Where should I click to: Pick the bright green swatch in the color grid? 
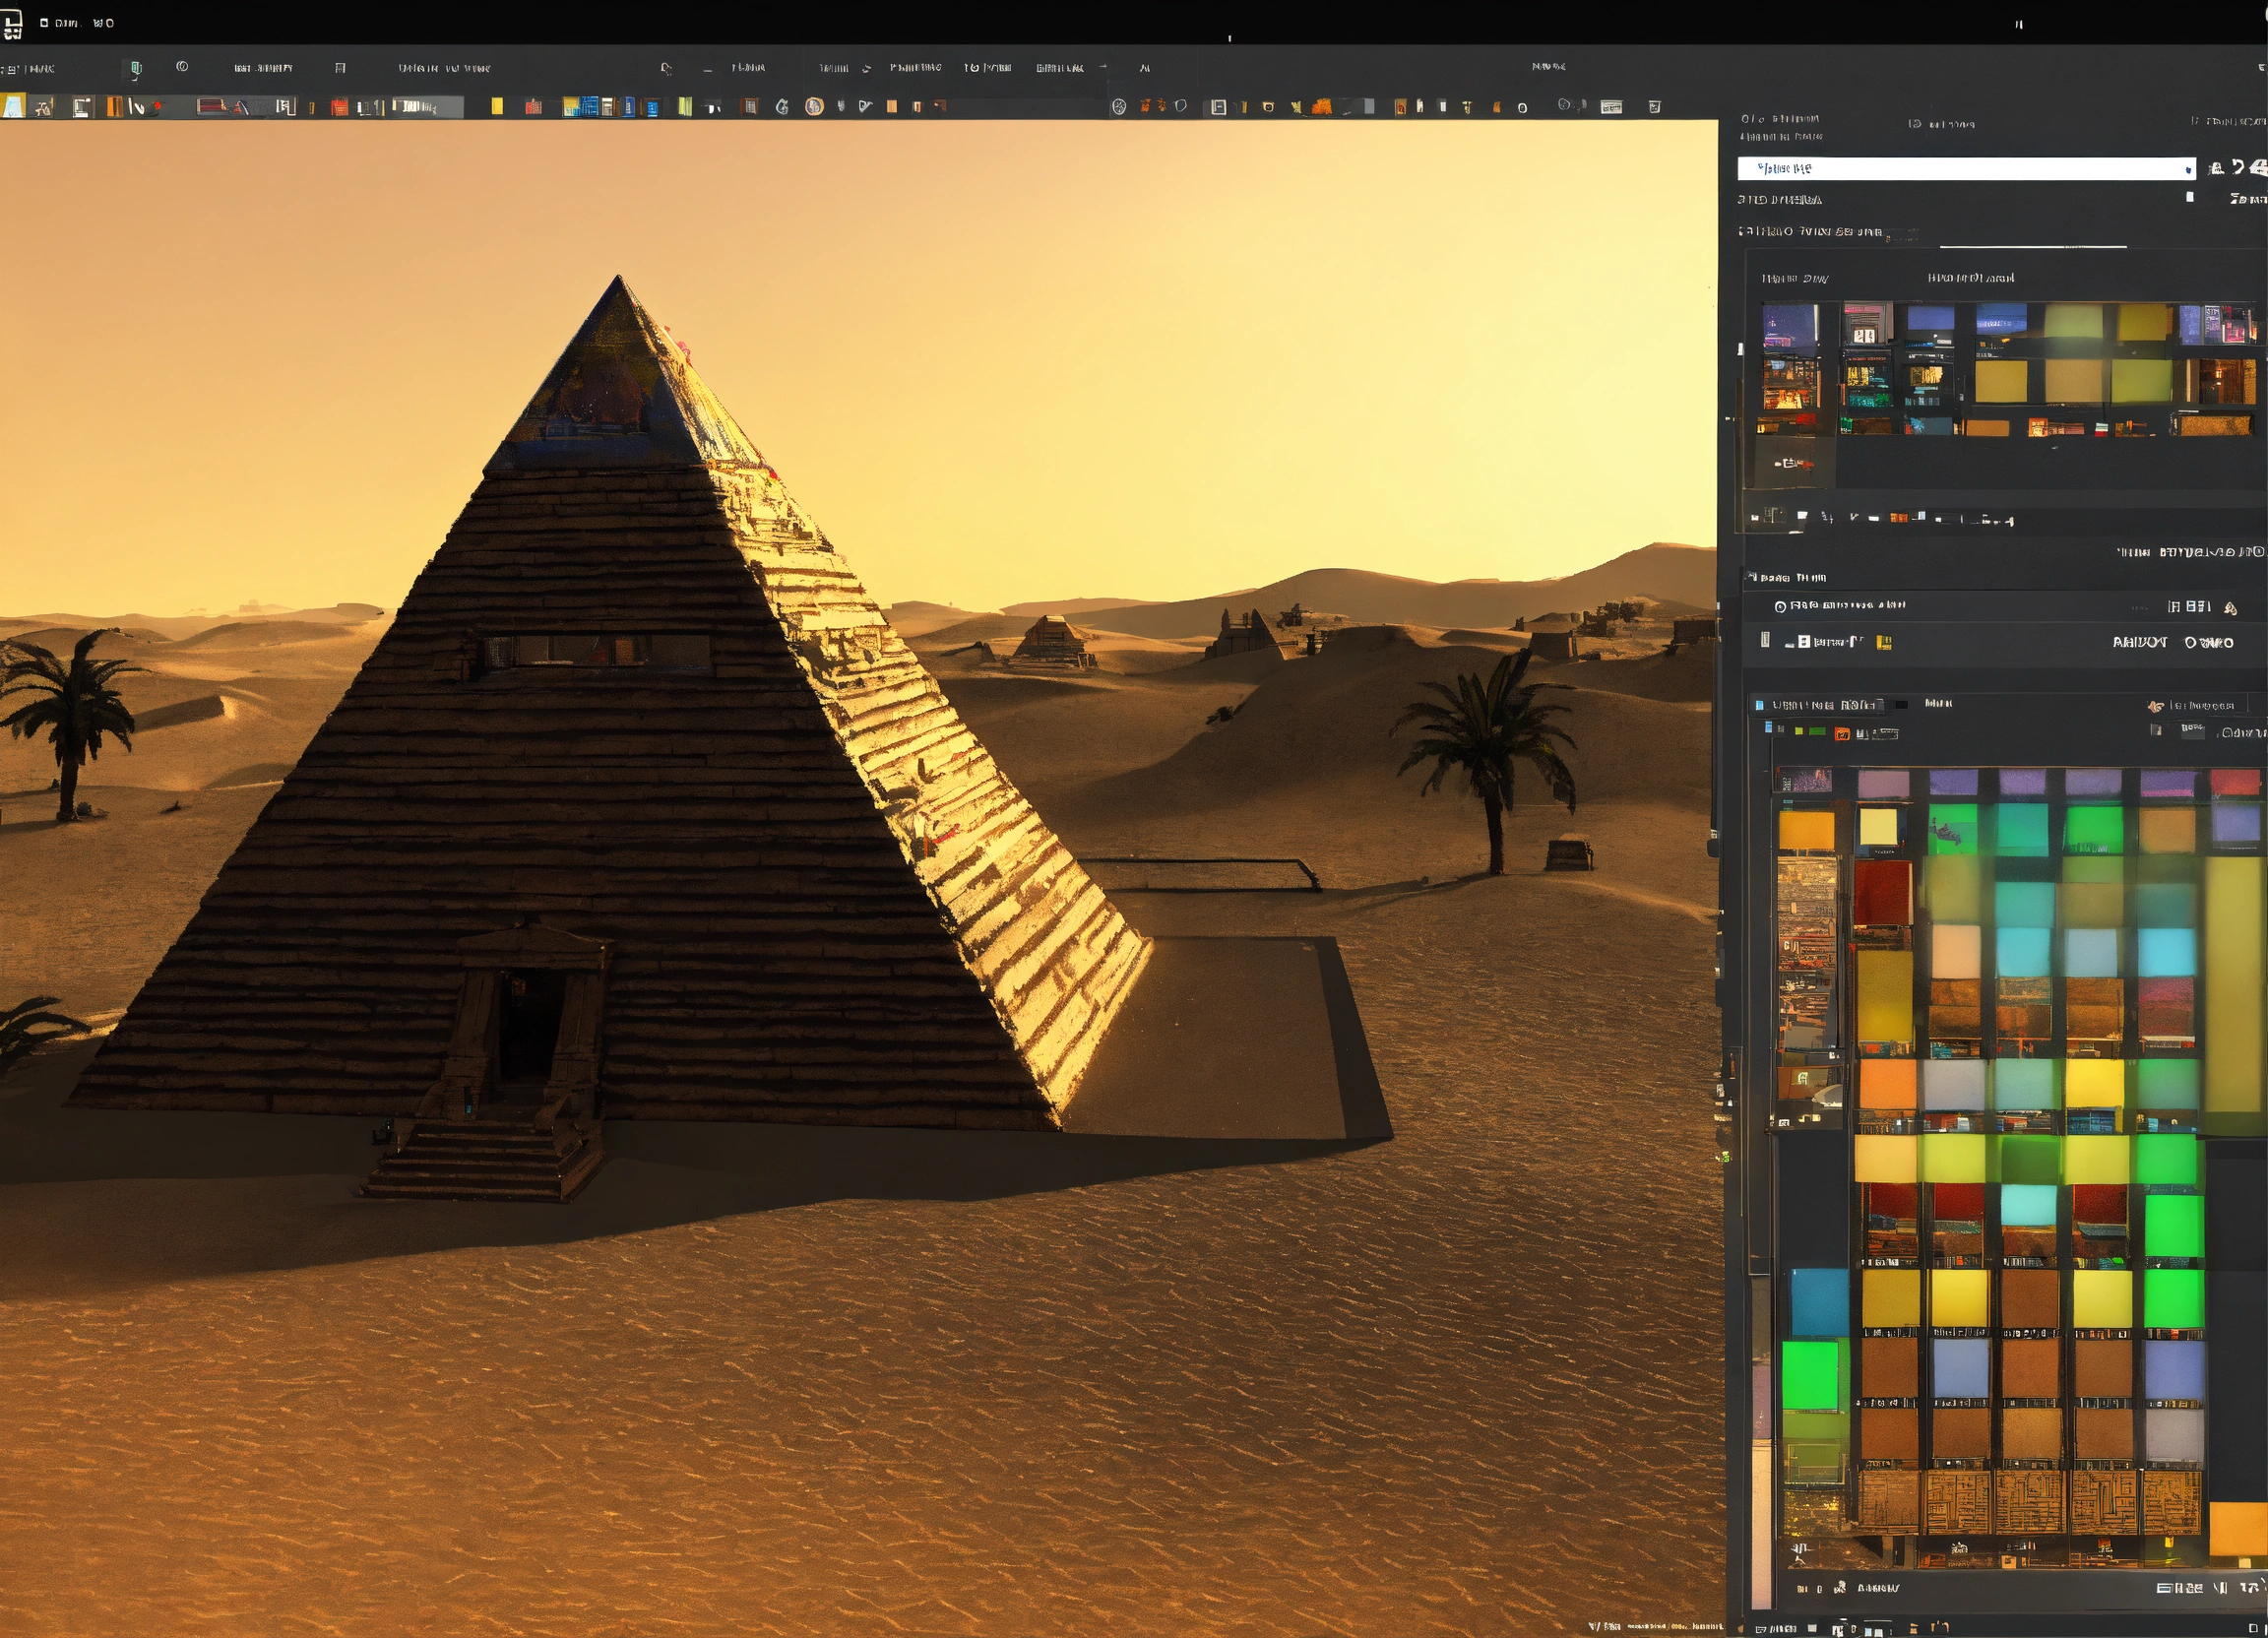click(x=2174, y=1226)
